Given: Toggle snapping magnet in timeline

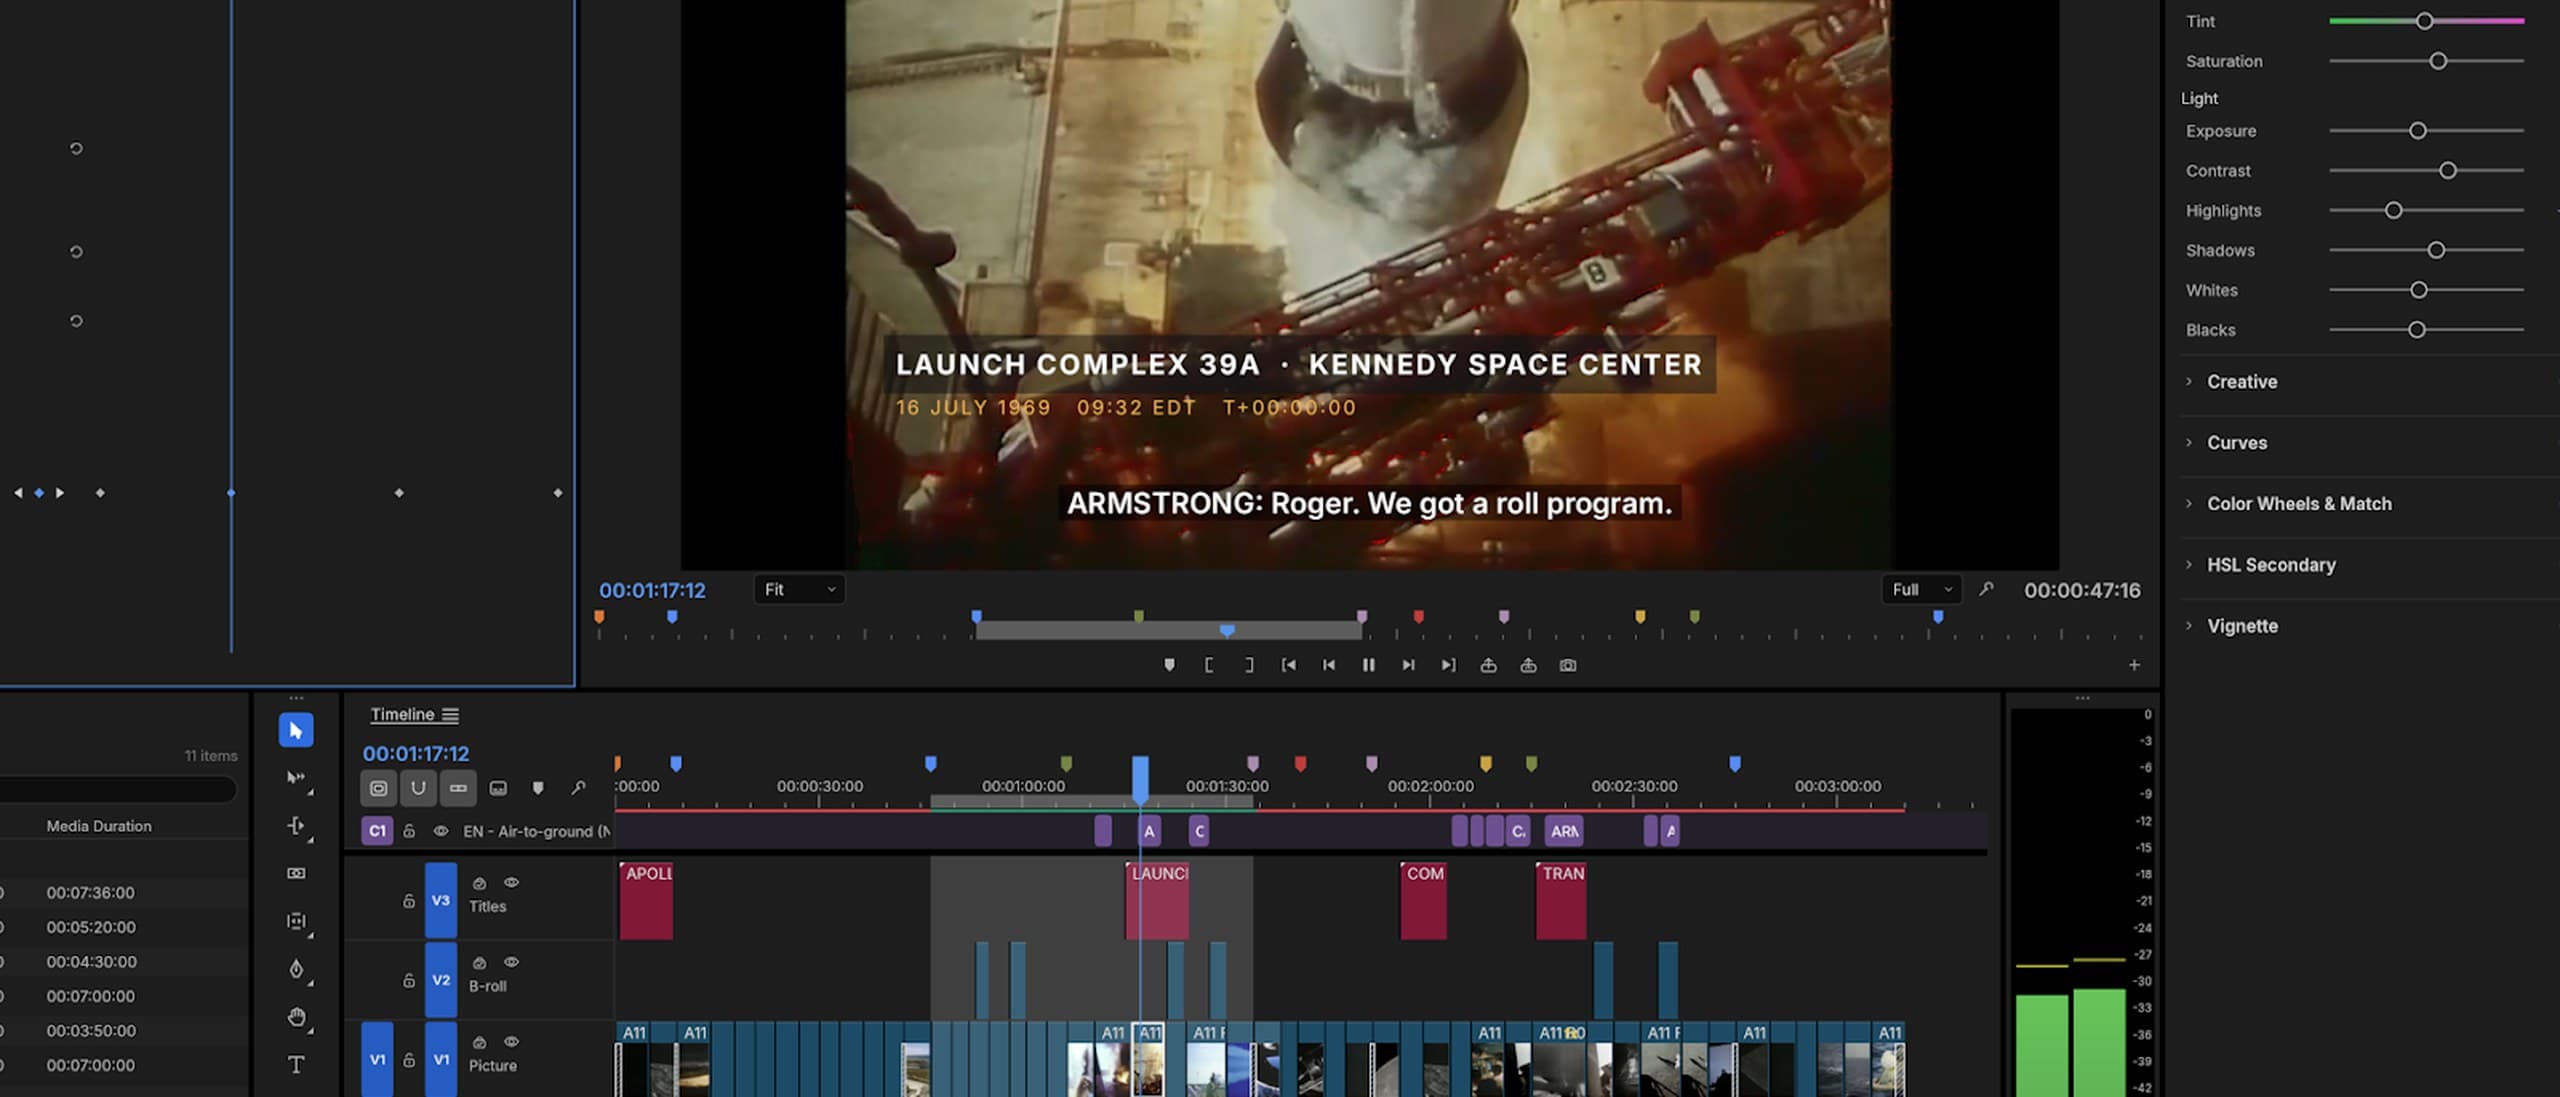Looking at the screenshot, I should click(418, 788).
